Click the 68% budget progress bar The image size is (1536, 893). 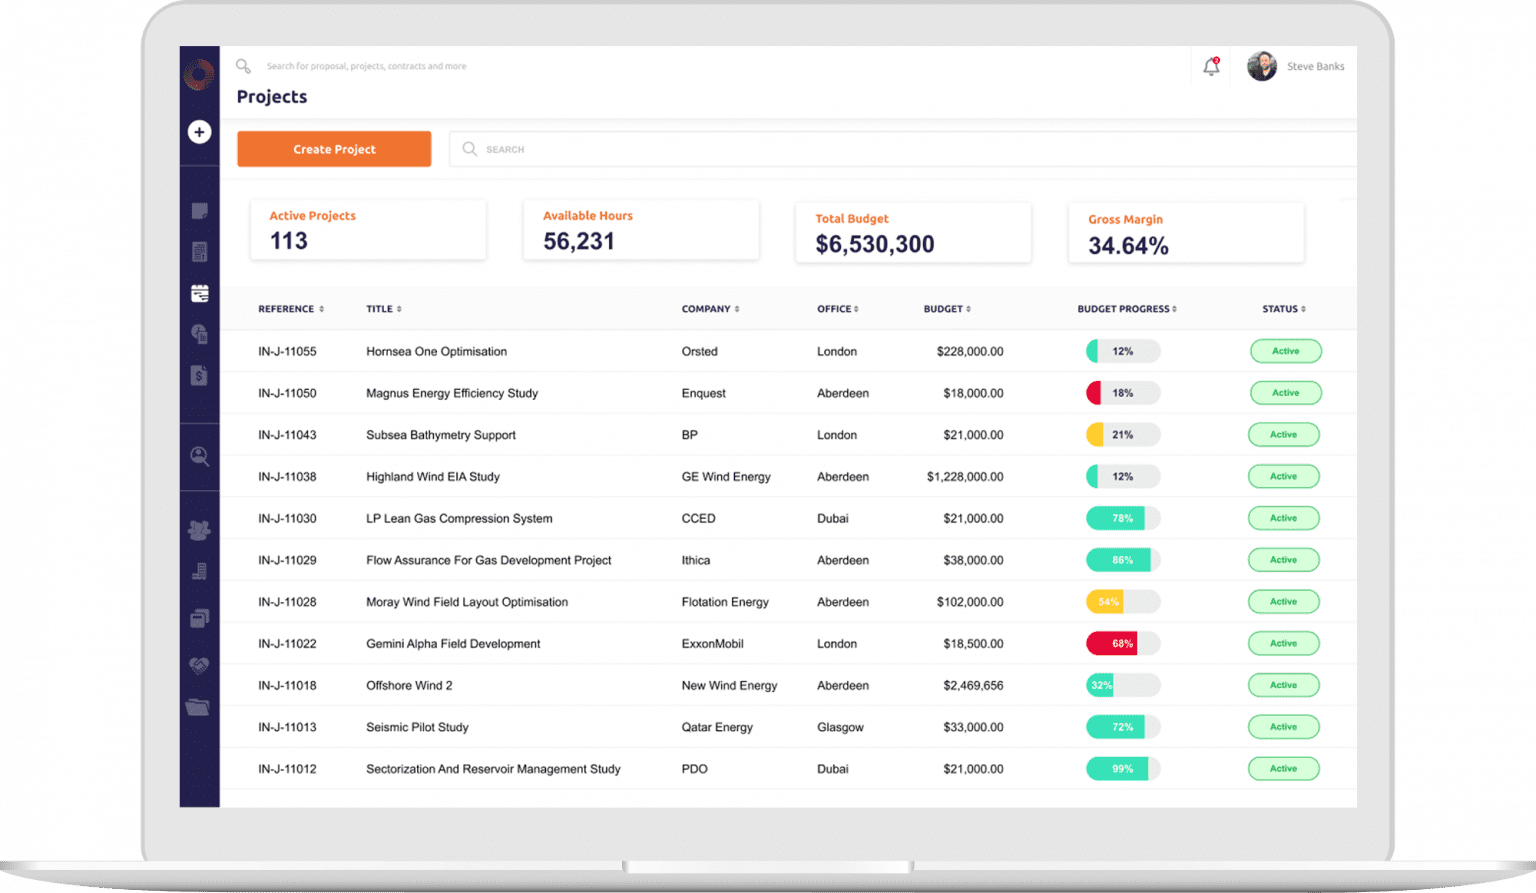pos(1122,644)
